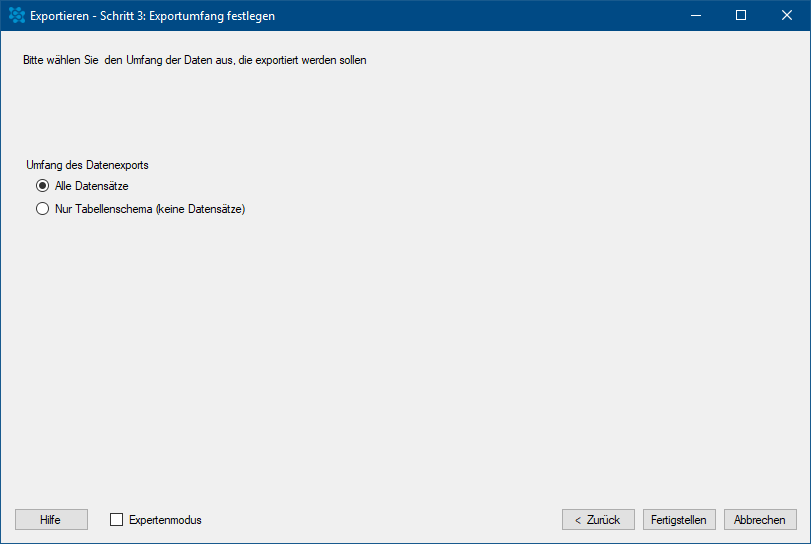Viewport: 811px width, 544px height.
Task: Cancel the wizard via Abbrechen
Action: pos(760,520)
